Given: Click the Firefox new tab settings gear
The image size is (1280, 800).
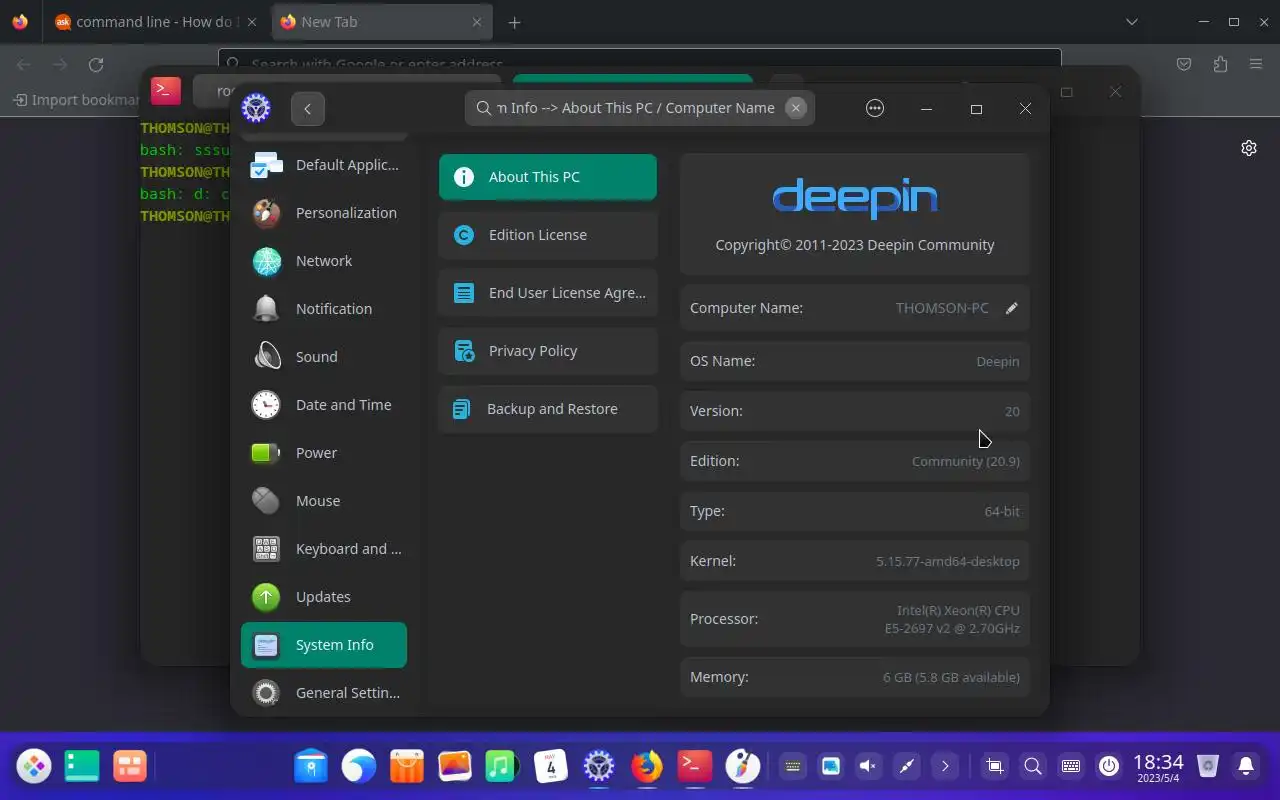Looking at the screenshot, I should pos(1249,148).
